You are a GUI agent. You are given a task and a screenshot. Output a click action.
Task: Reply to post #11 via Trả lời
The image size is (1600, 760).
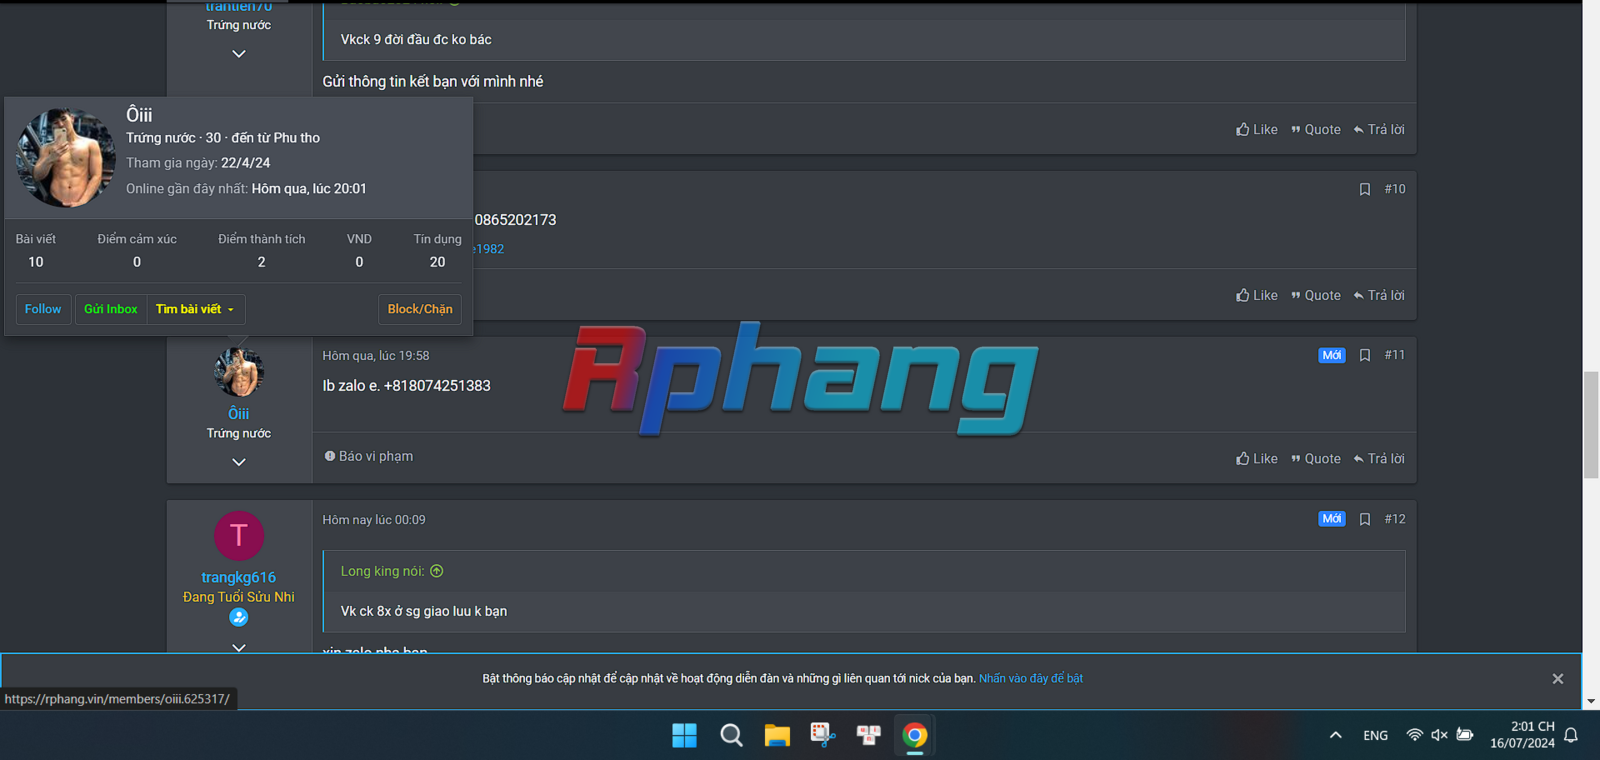click(x=1379, y=458)
